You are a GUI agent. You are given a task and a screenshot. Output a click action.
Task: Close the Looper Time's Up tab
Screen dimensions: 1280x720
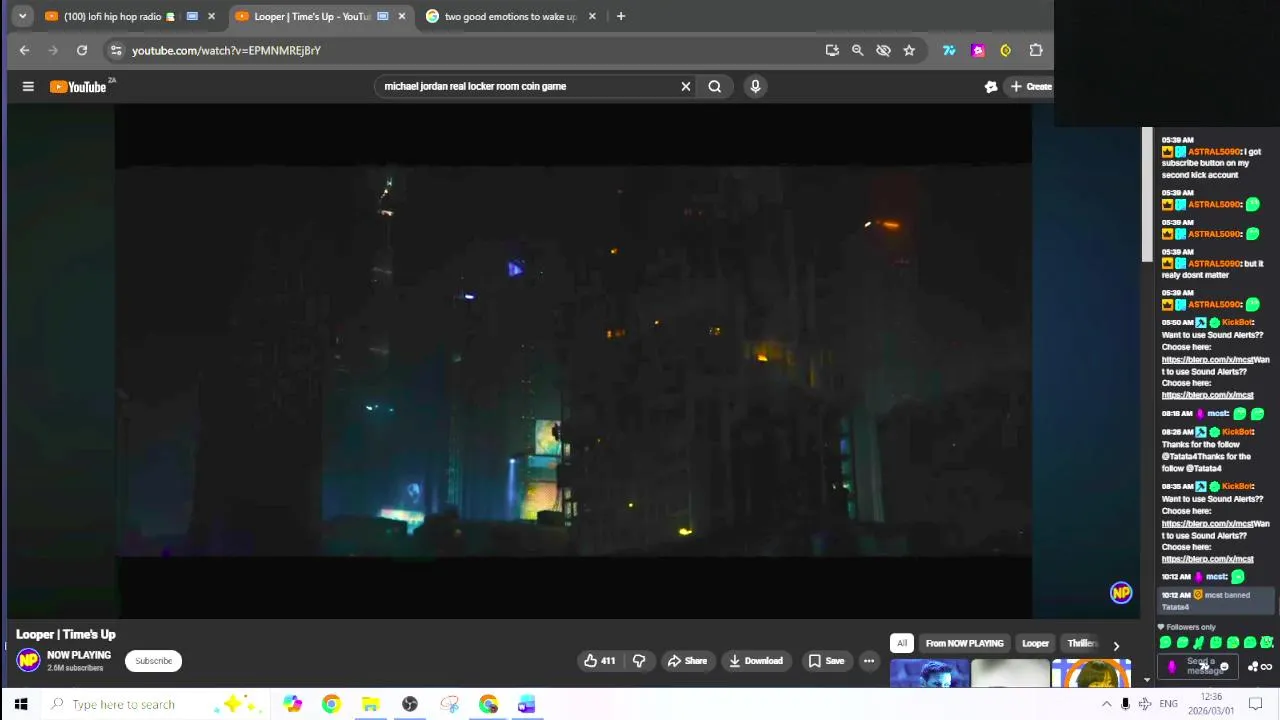402,16
